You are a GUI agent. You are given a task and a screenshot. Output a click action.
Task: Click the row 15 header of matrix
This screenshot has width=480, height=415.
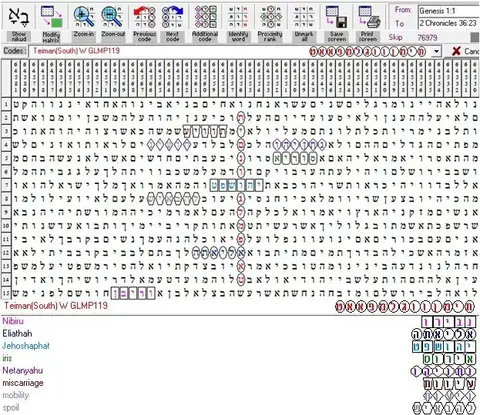[6, 293]
